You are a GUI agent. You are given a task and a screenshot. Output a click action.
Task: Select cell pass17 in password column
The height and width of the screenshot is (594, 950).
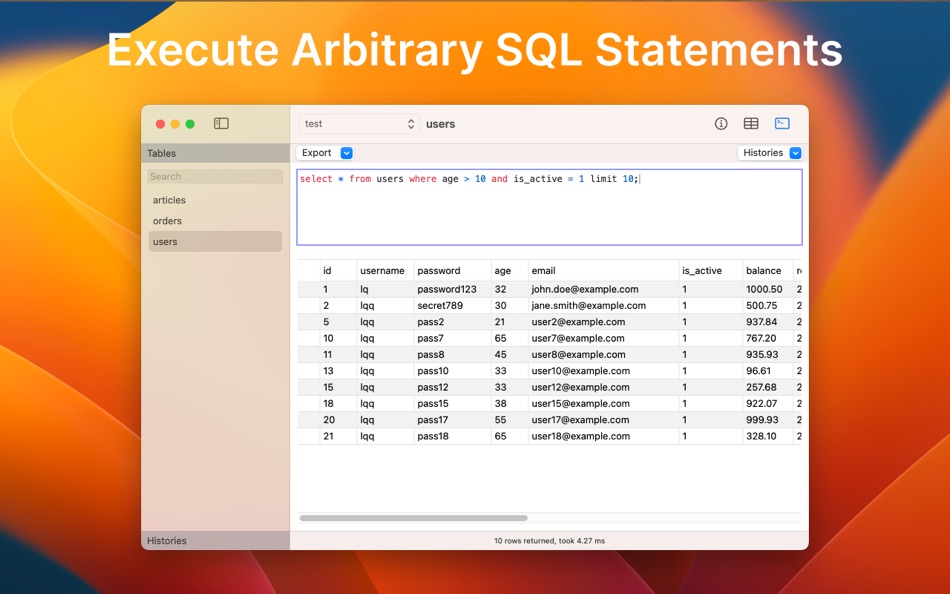pyautogui.click(x=433, y=420)
